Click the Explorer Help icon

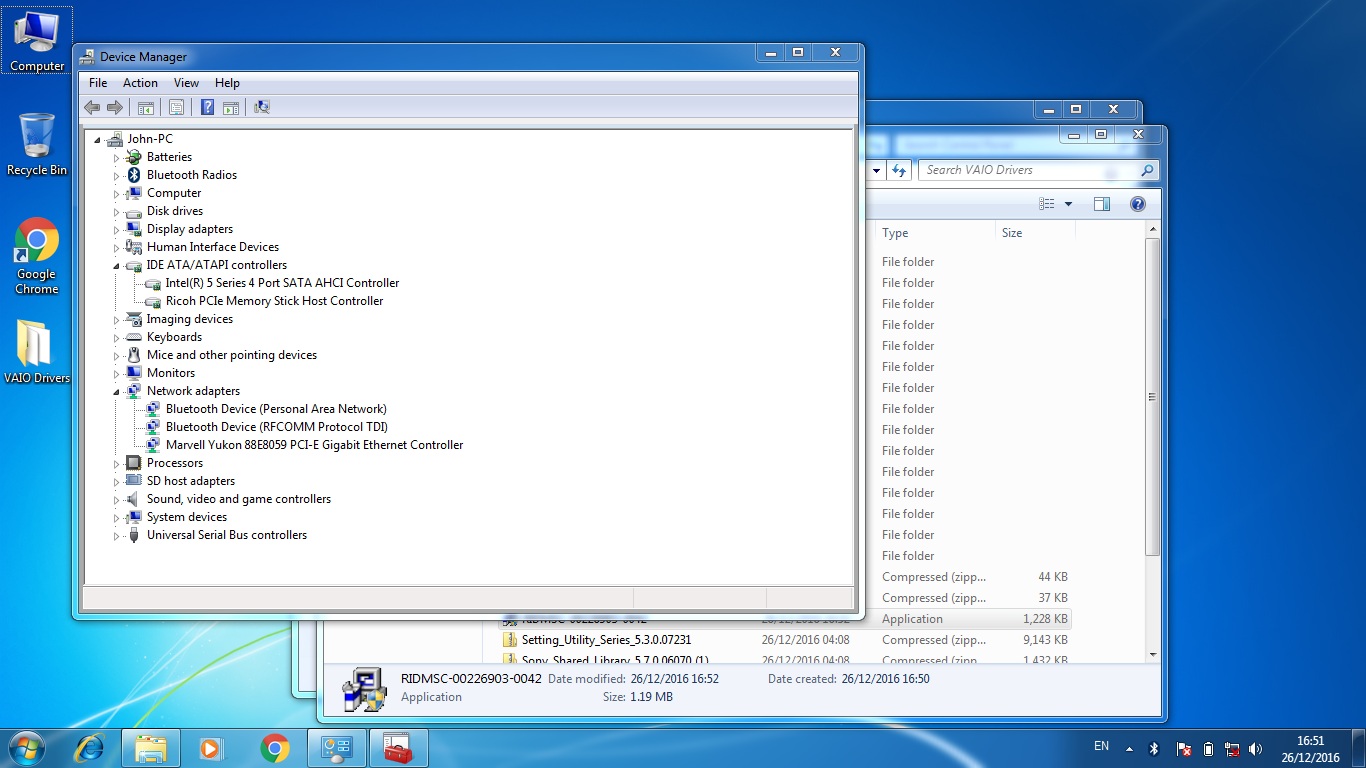click(x=1137, y=204)
